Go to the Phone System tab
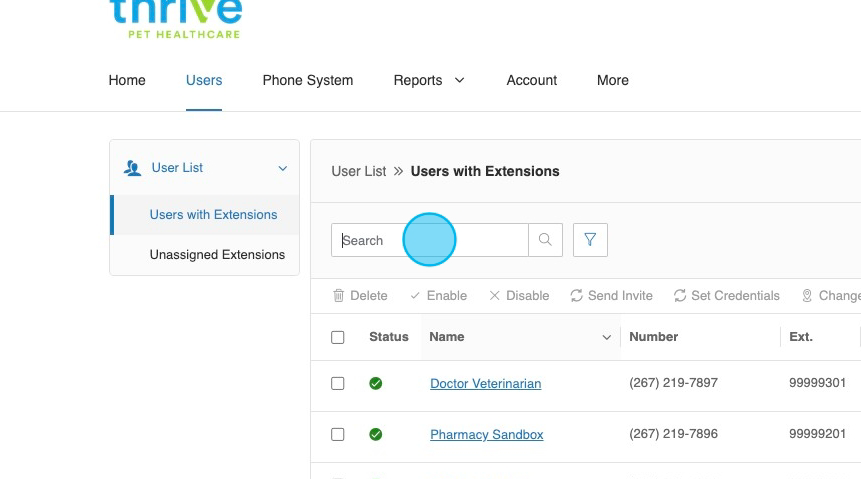The image size is (861, 479). [x=307, y=81]
